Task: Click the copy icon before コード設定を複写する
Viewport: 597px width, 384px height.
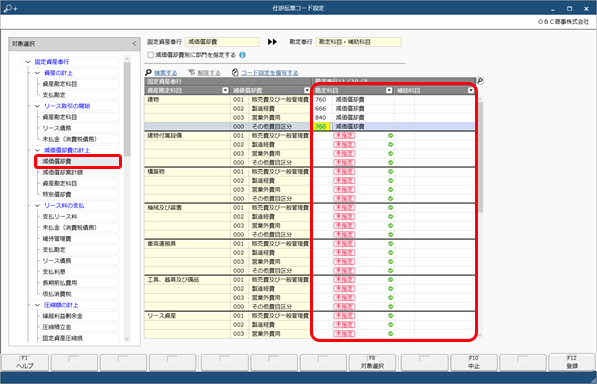Action: 235,72
